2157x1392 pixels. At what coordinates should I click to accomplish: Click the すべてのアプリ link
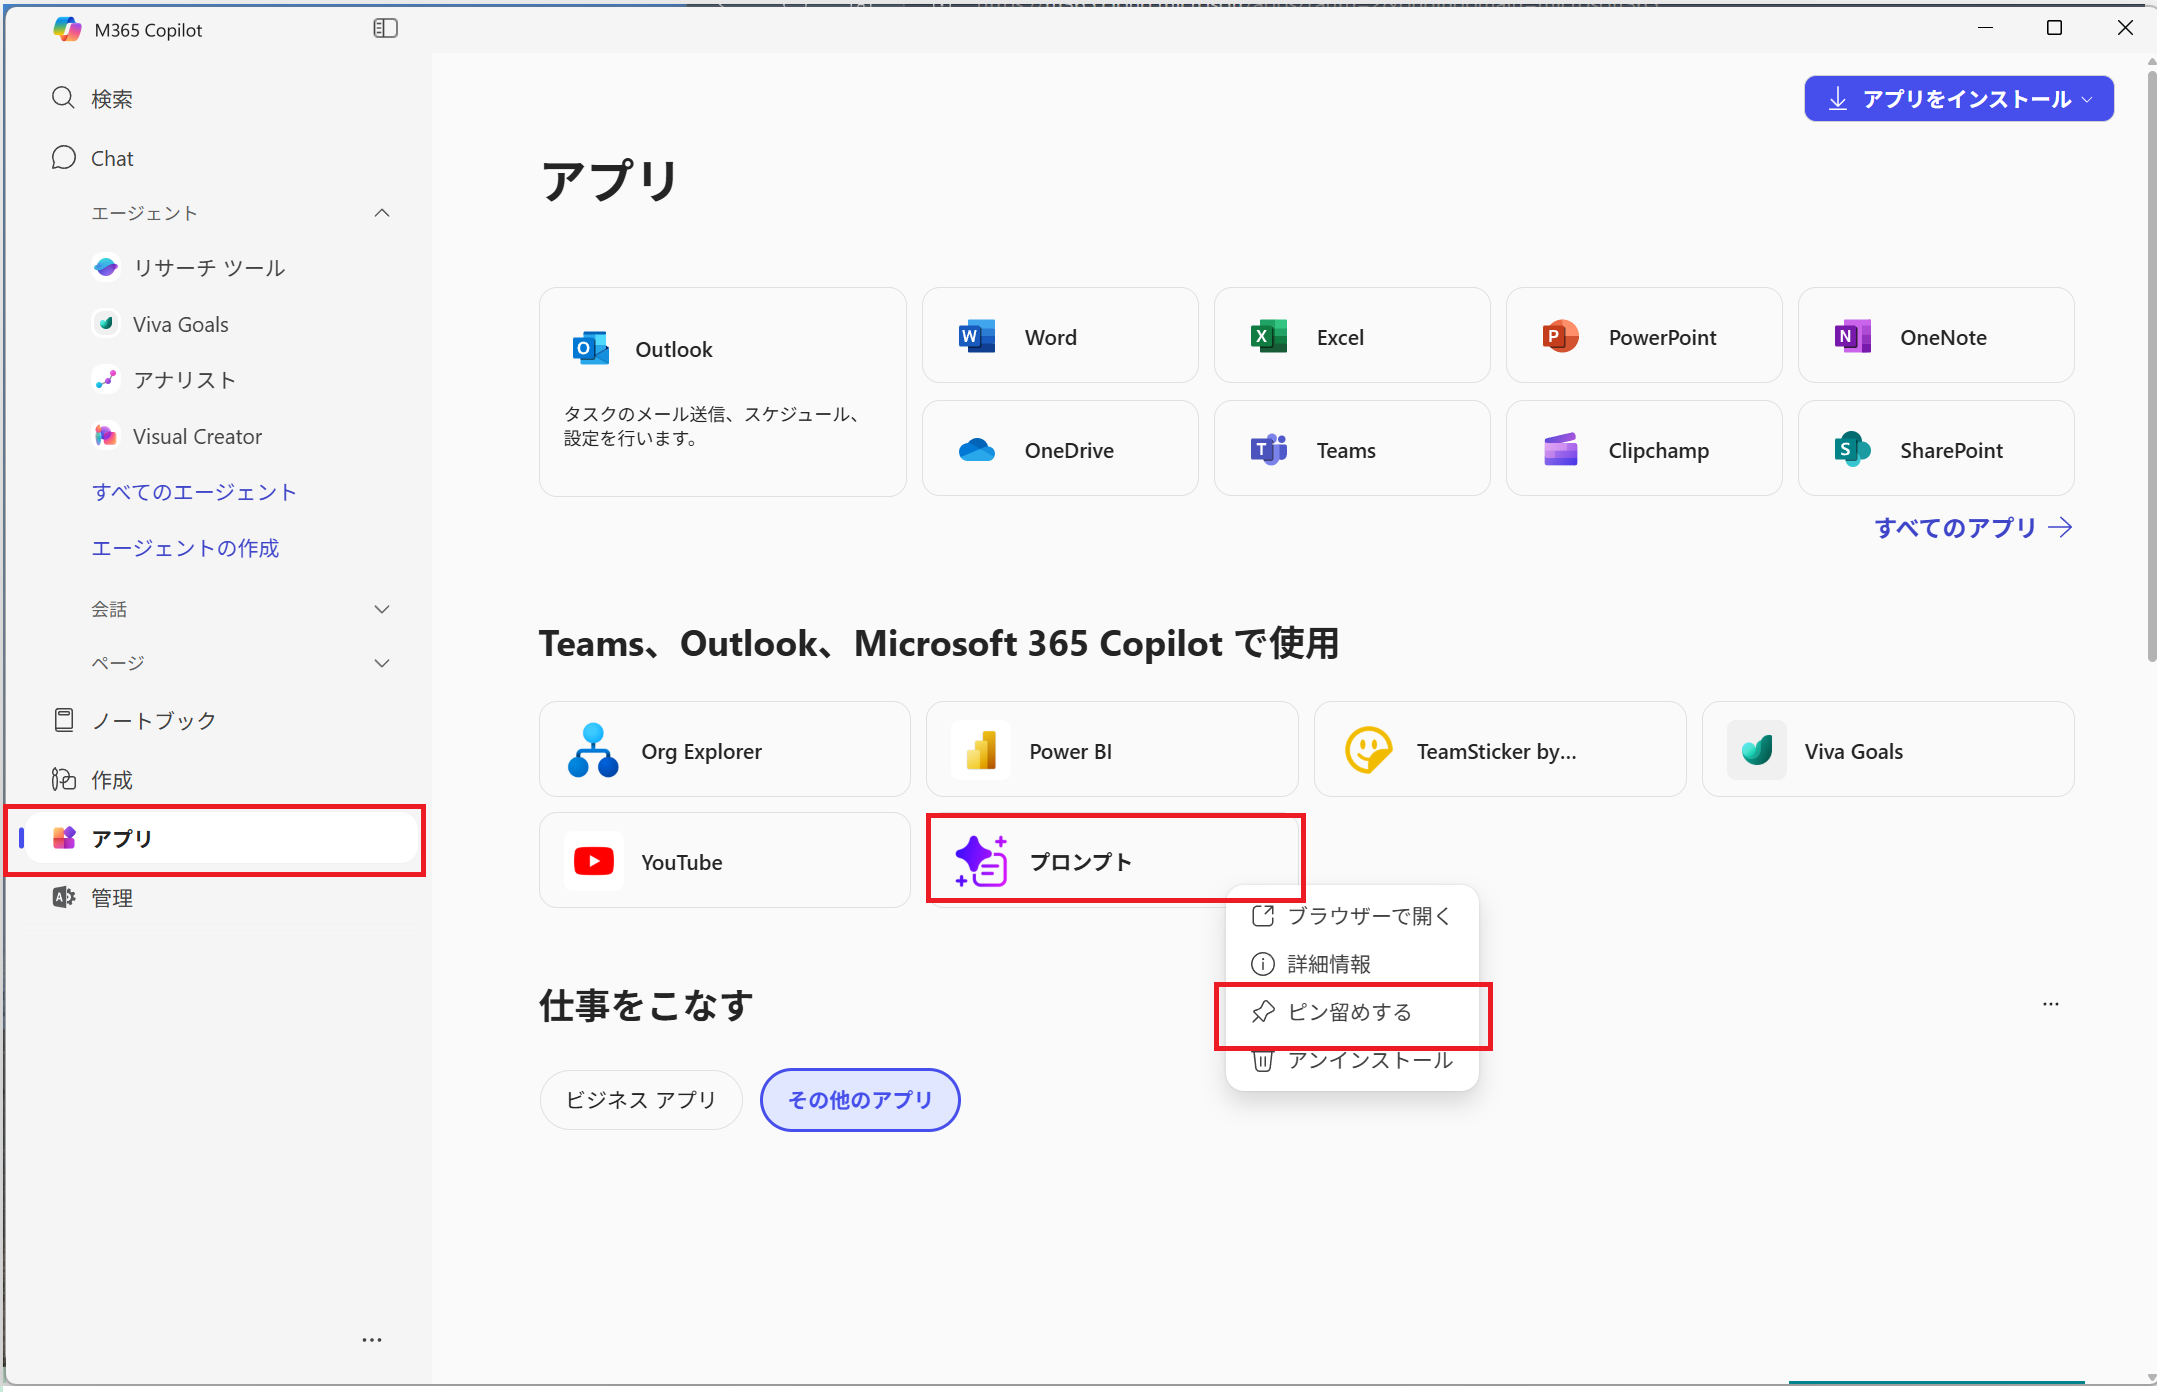tap(1955, 527)
